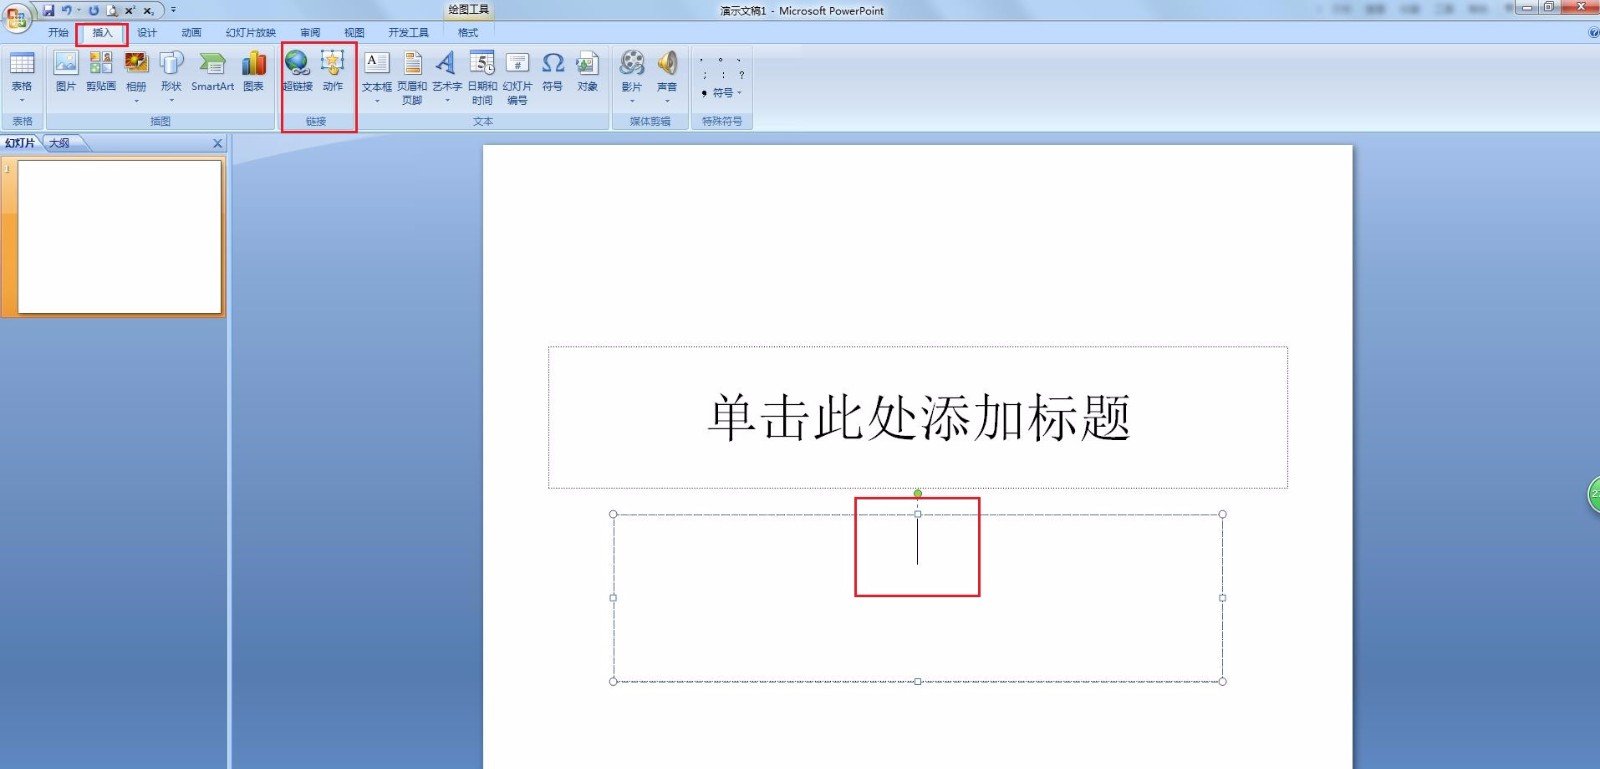The height and width of the screenshot is (769, 1600).
Task: Expand the 声音 dropdown arrow
Action: (x=667, y=100)
